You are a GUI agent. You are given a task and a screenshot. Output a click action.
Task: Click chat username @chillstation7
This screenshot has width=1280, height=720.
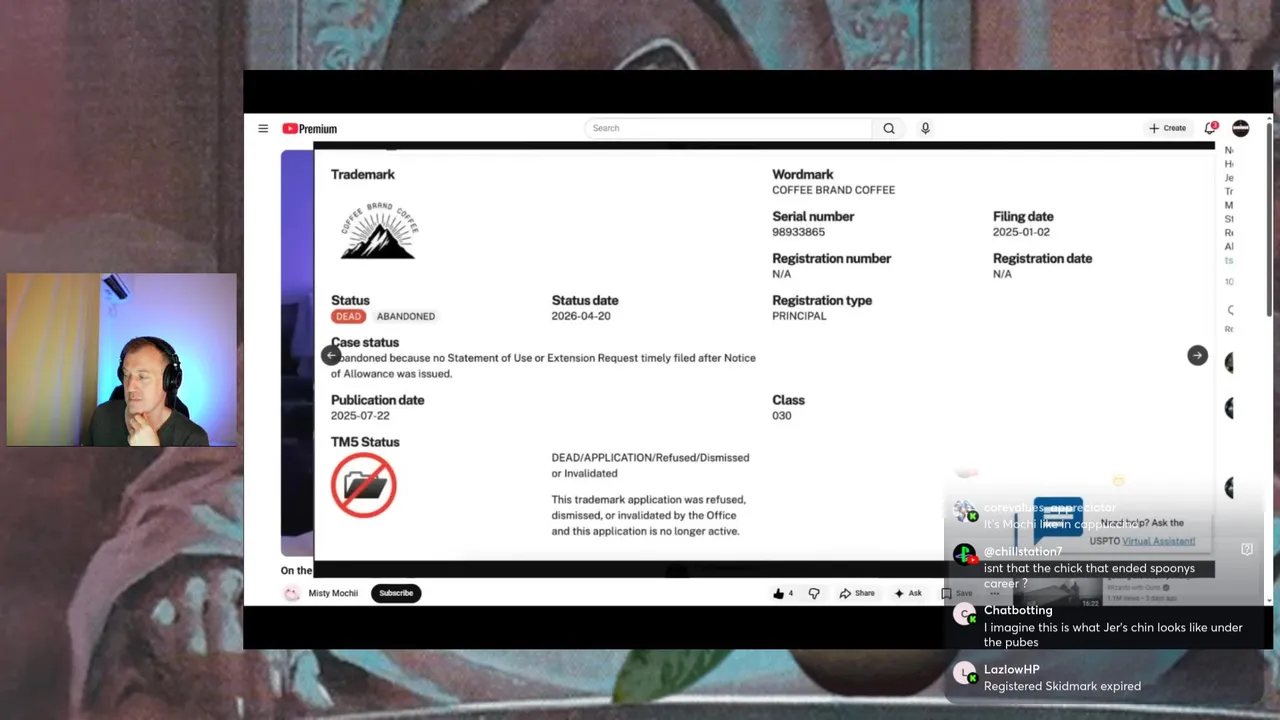pos(1023,551)
